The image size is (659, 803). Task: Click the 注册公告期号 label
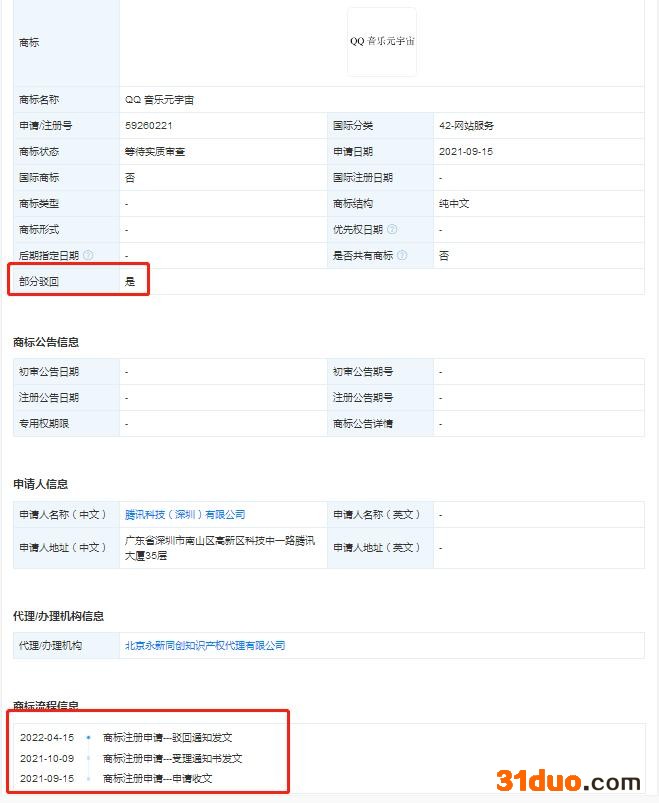[363, 397]
